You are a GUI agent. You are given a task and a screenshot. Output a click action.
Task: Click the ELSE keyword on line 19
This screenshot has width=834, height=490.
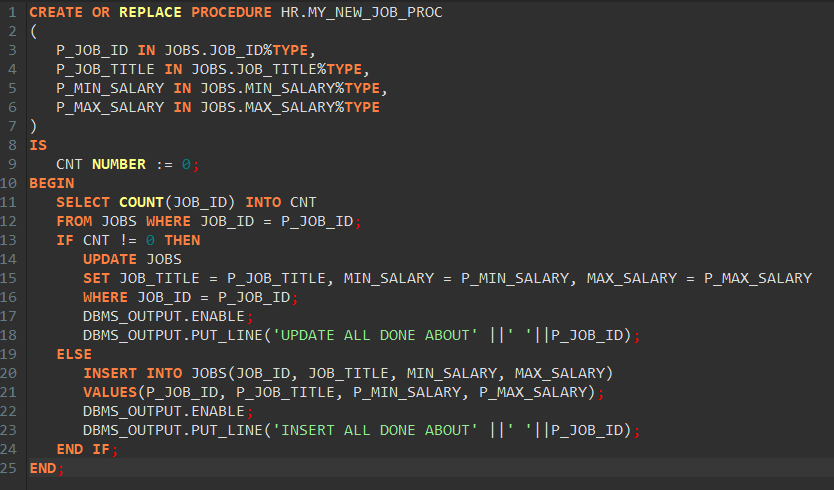74,354
